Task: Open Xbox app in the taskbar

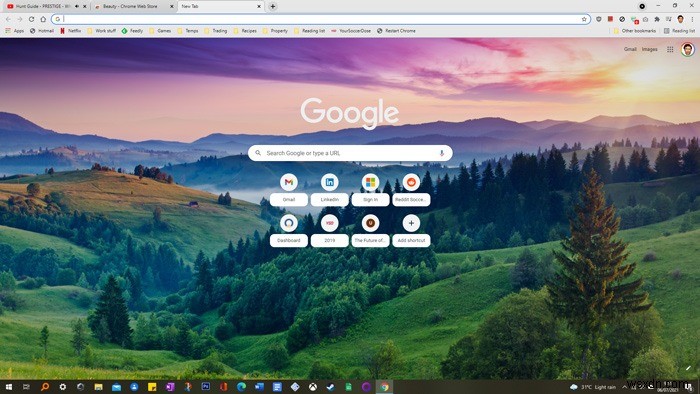Action: tap(312, 387)
